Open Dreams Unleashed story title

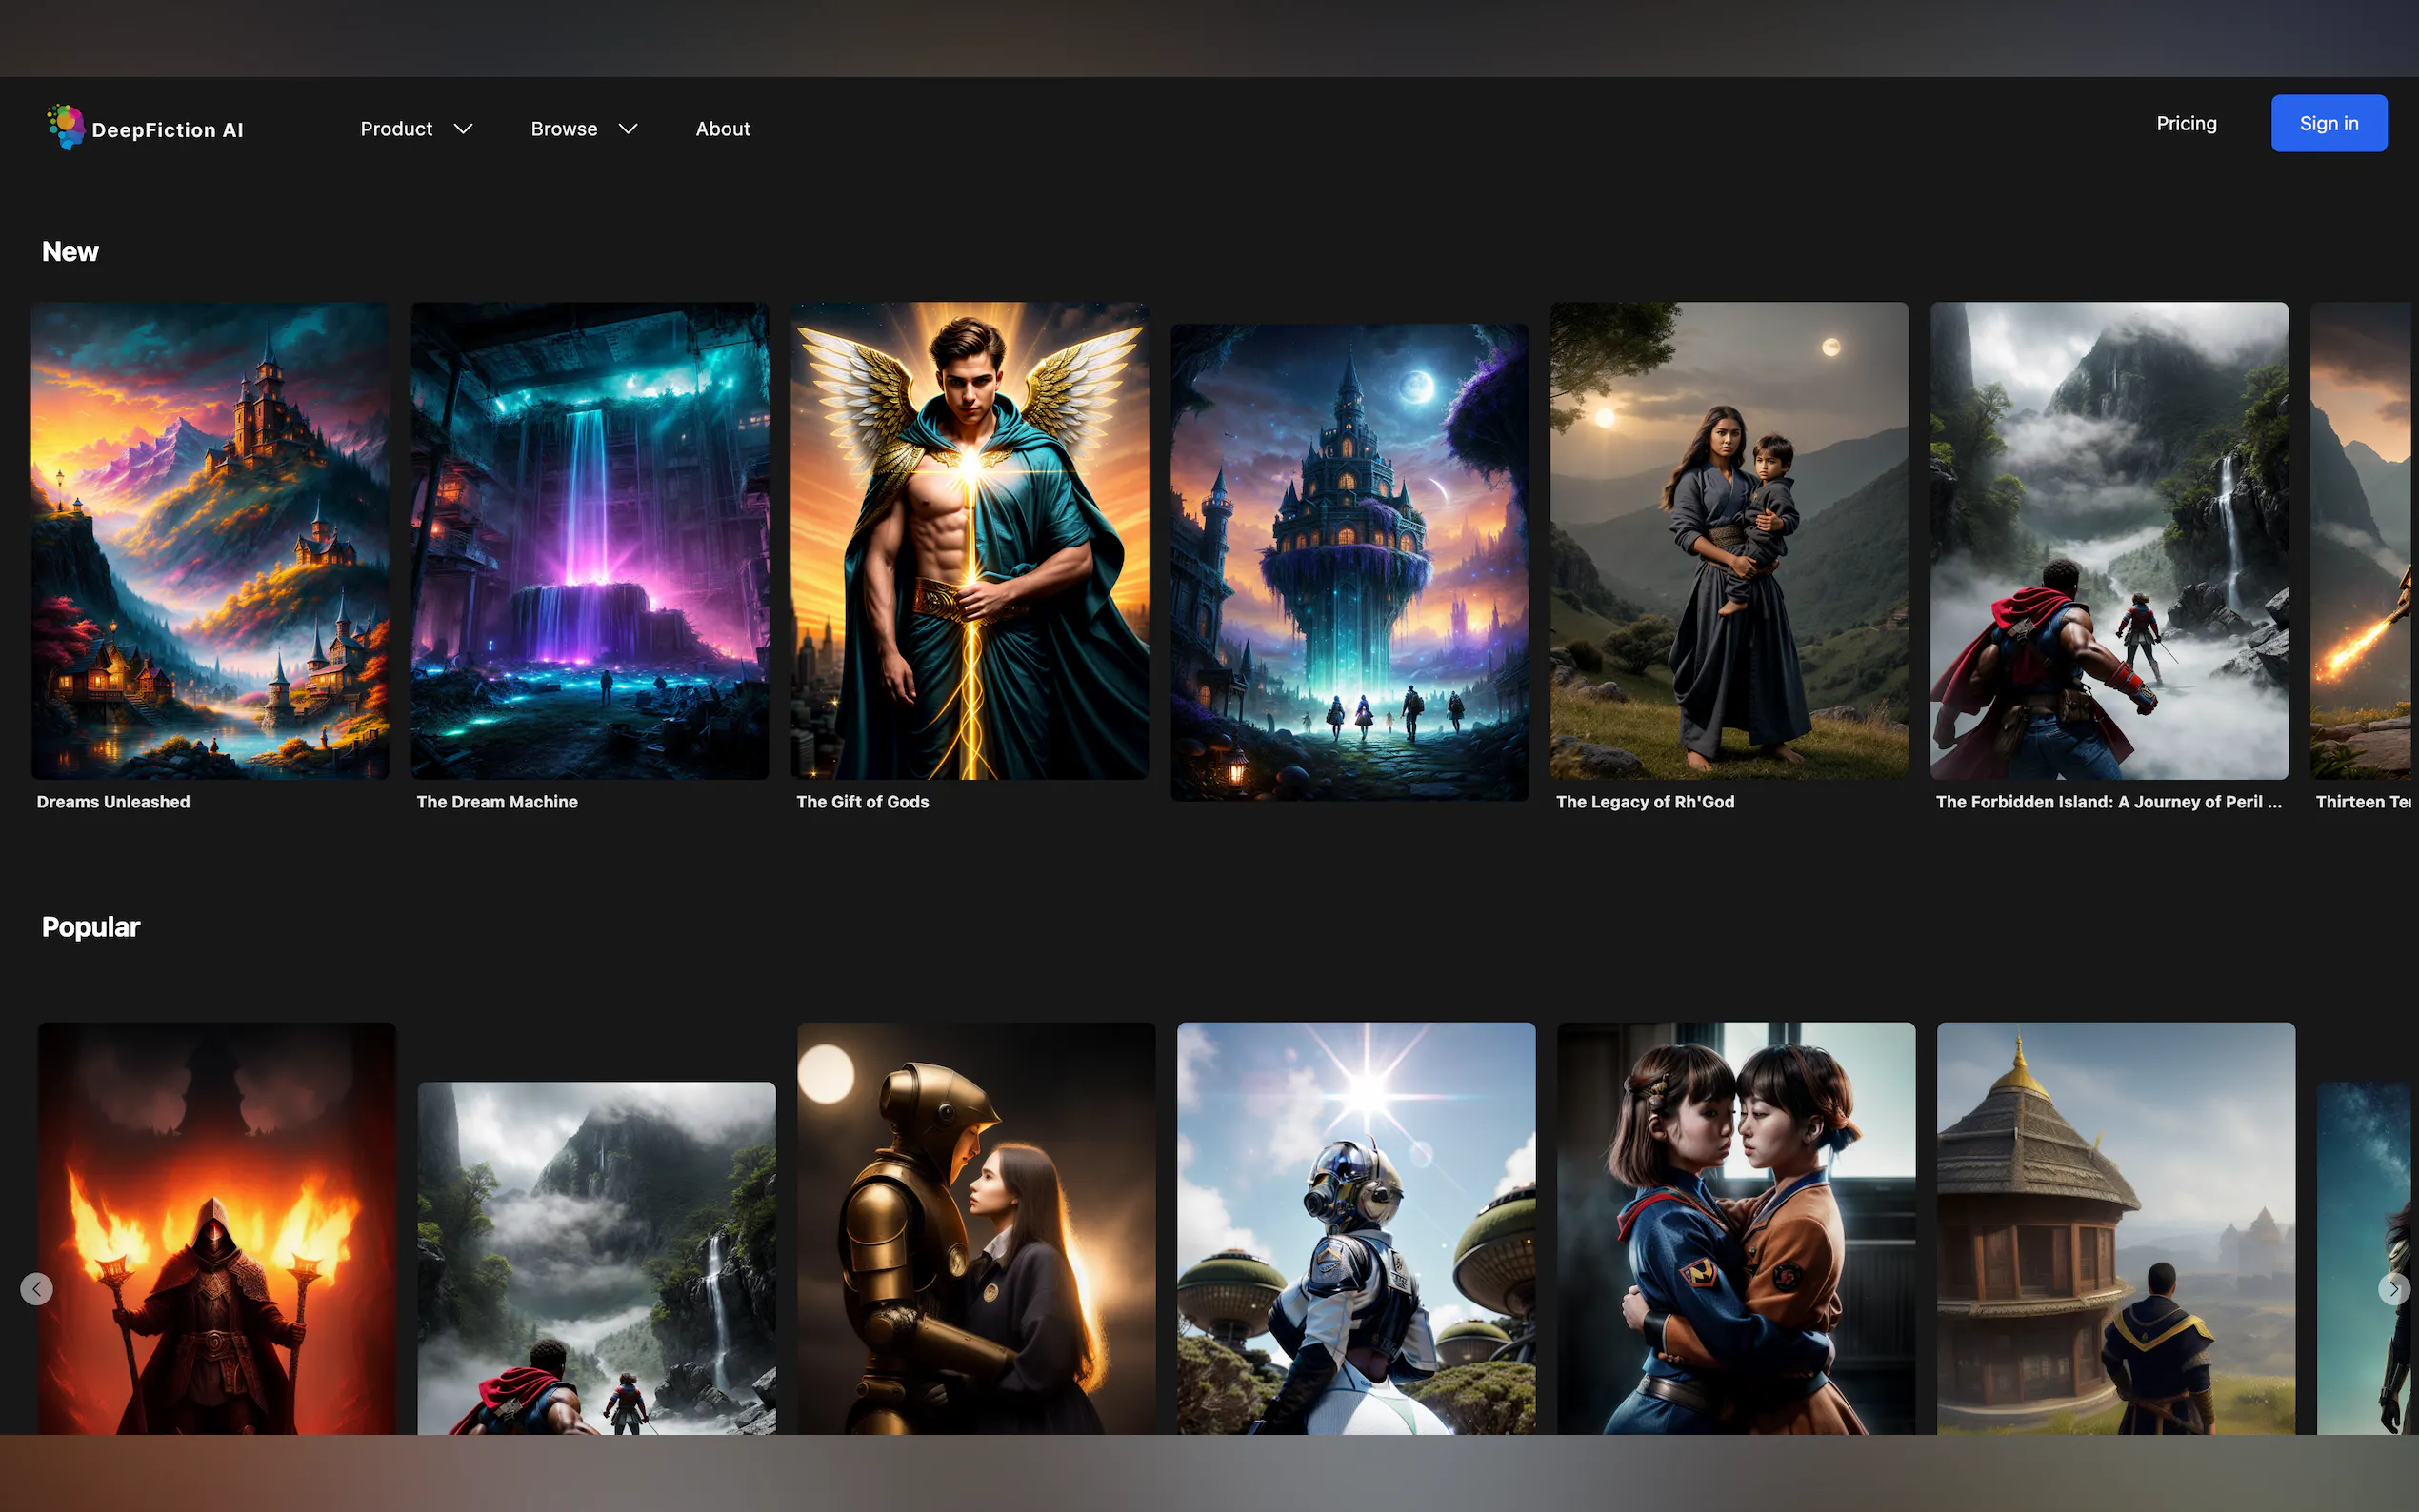click(x=113, y=802)
